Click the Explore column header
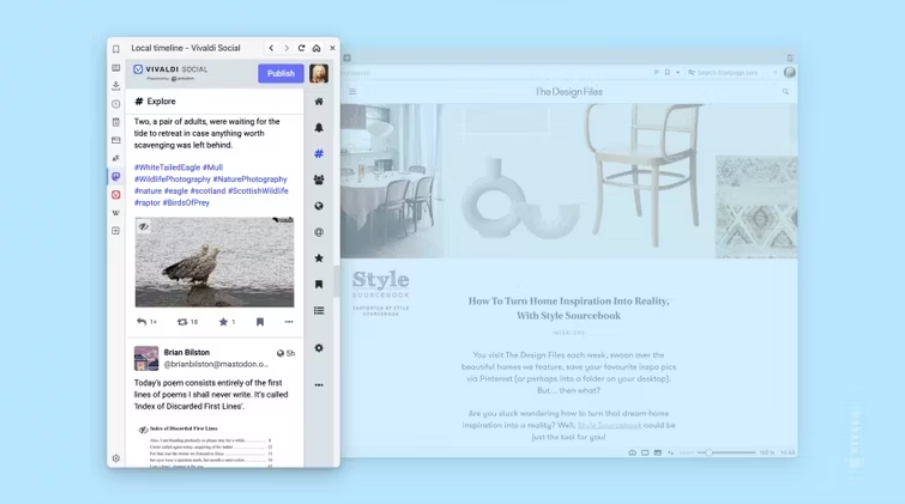The width and height of the screenshot is (905, 504). [215, 102]
